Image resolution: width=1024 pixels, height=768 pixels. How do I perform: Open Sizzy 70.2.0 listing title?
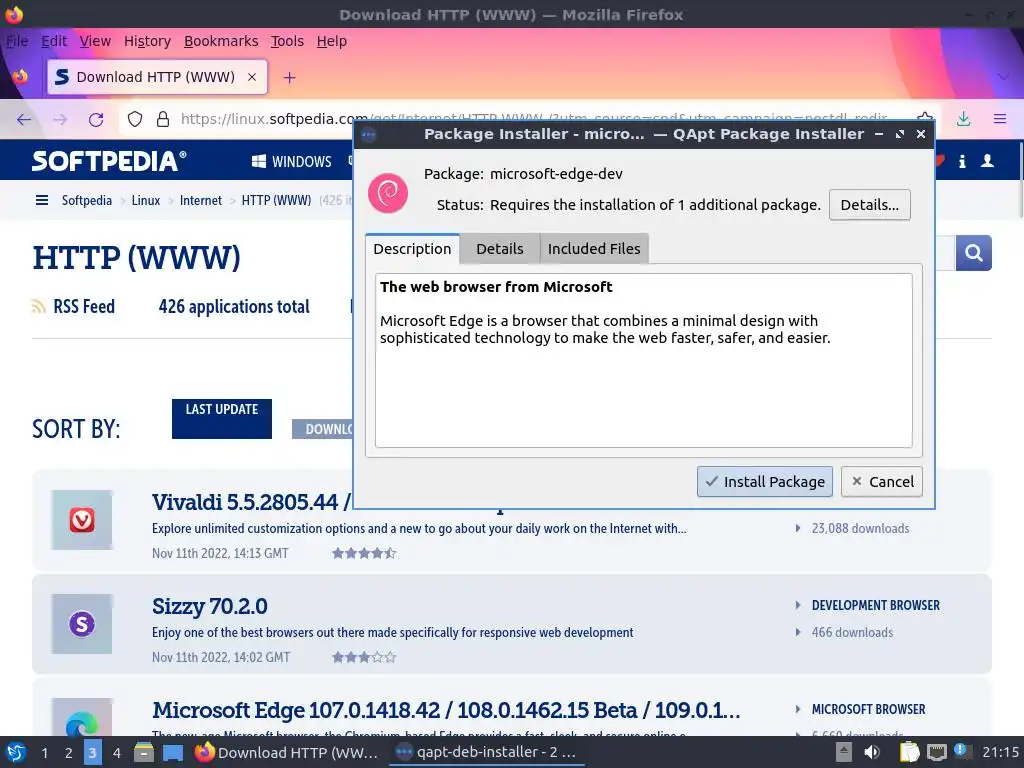tap(210, 606)
